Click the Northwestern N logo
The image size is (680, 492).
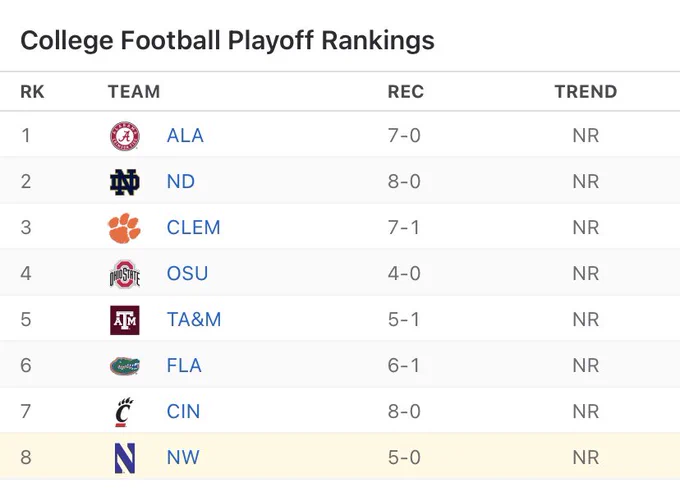(124, 458)
